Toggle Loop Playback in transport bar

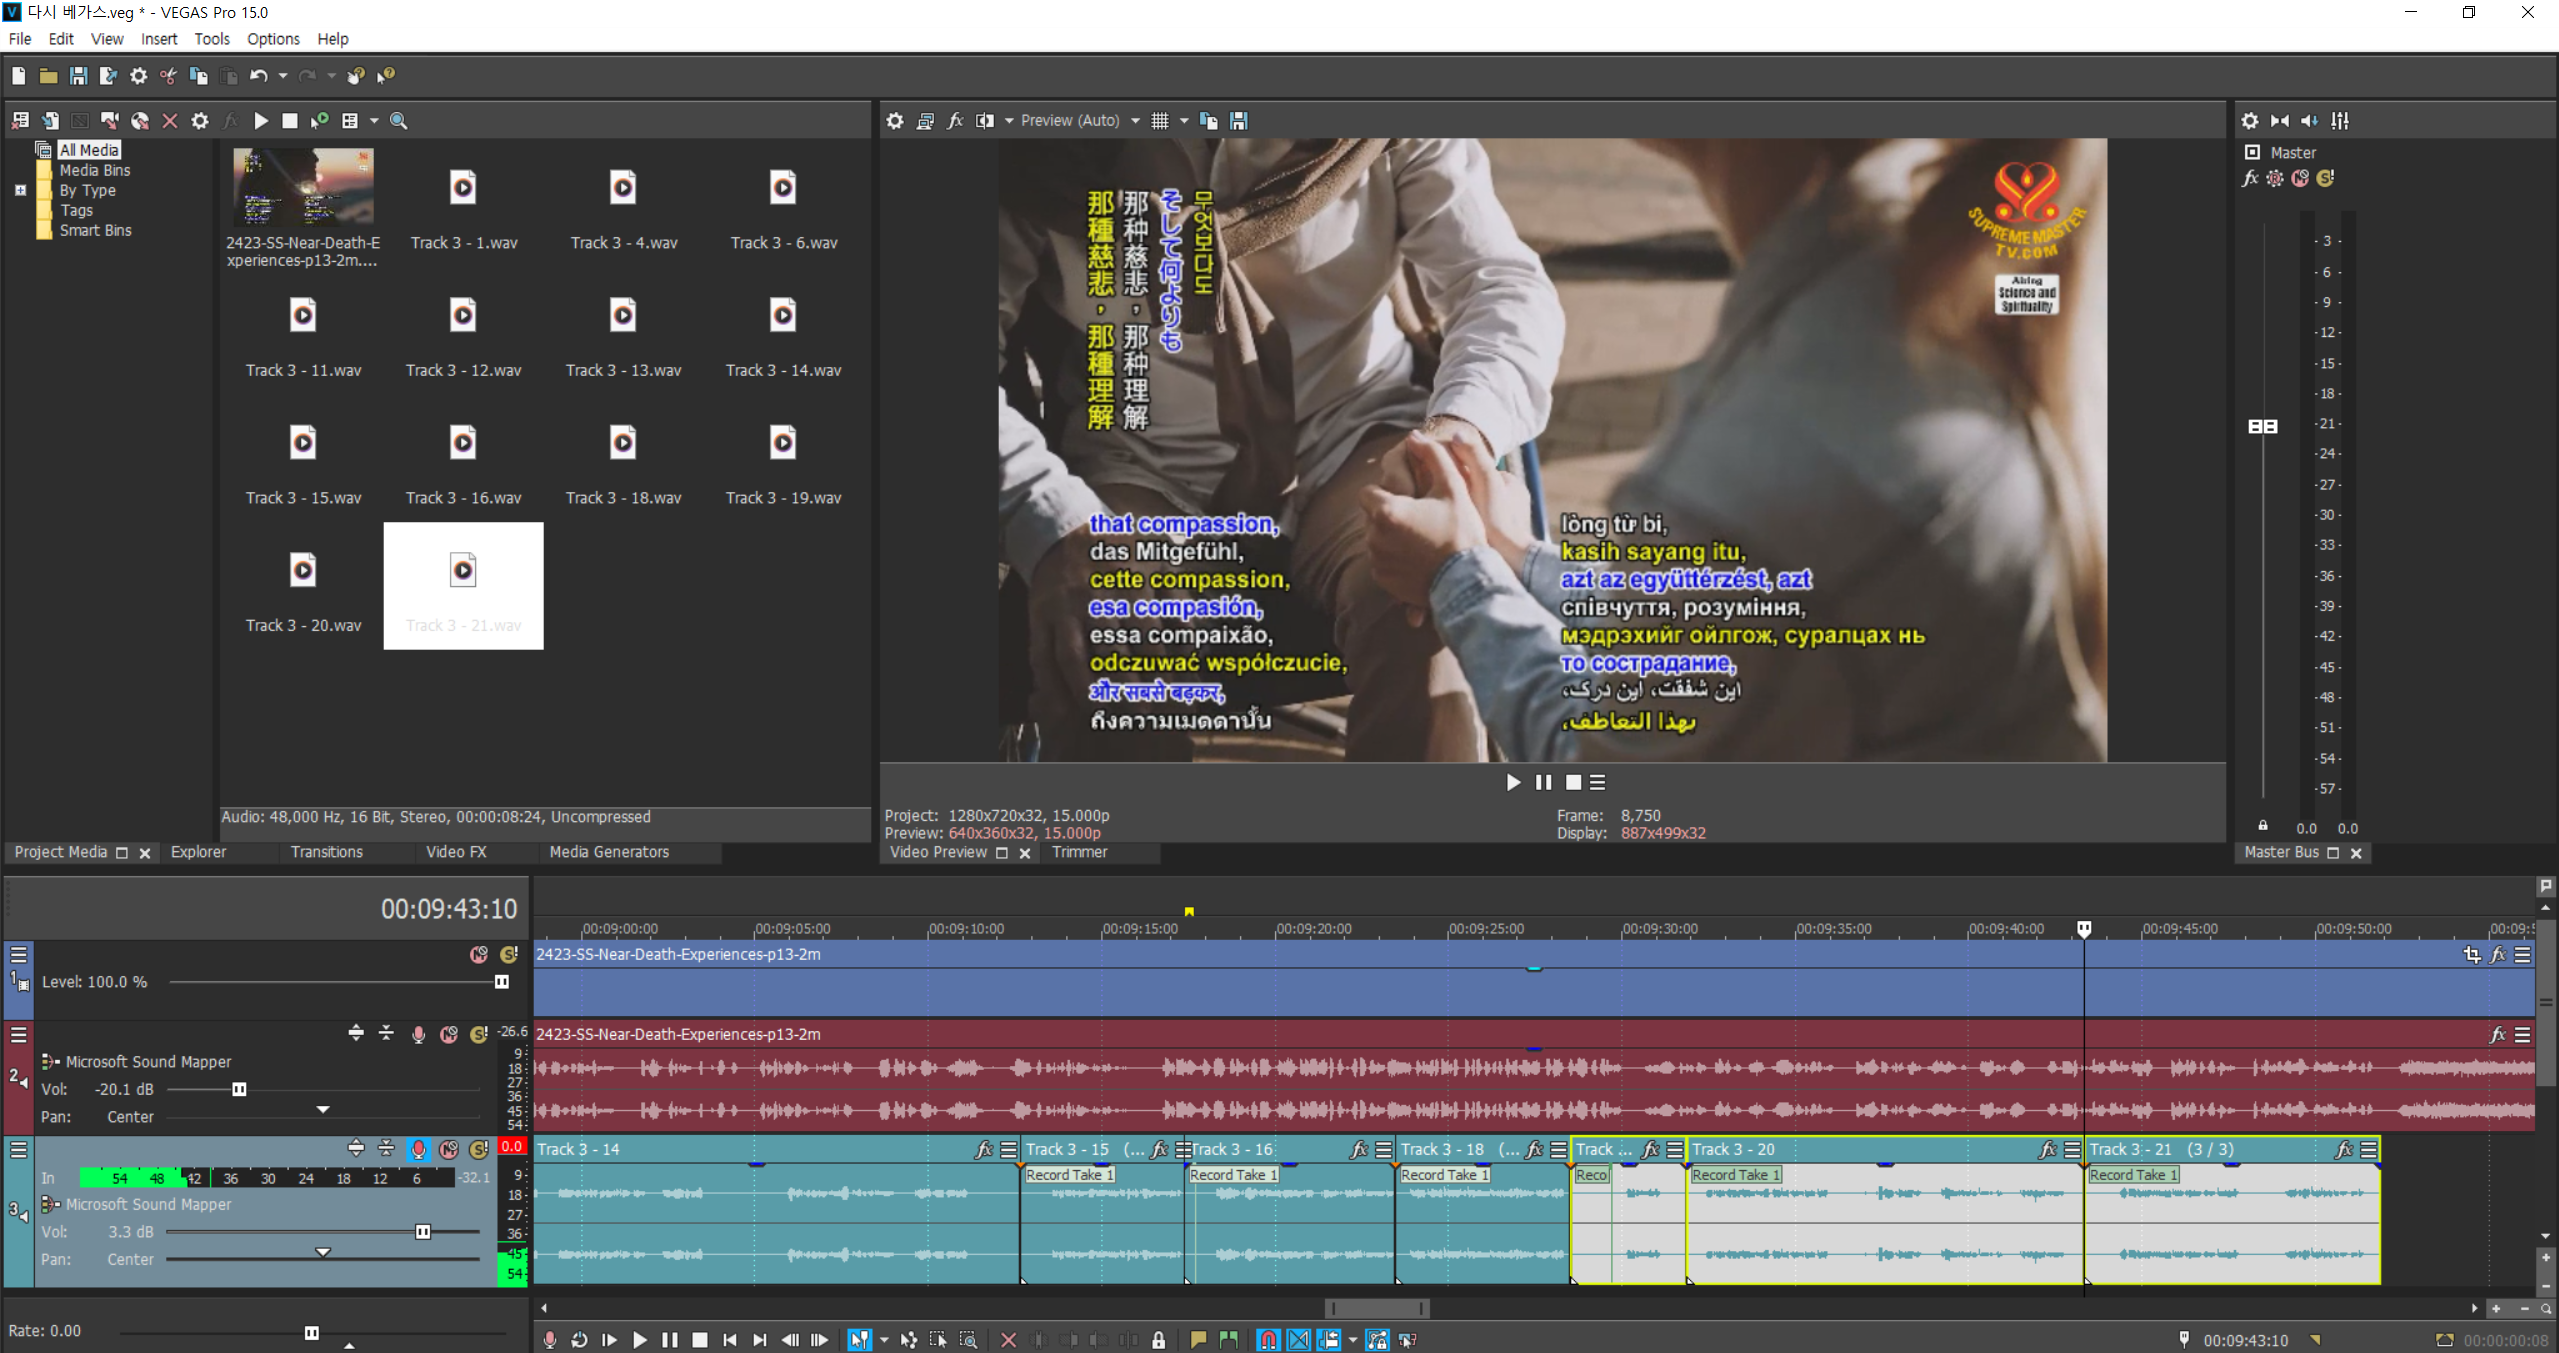580,1340
